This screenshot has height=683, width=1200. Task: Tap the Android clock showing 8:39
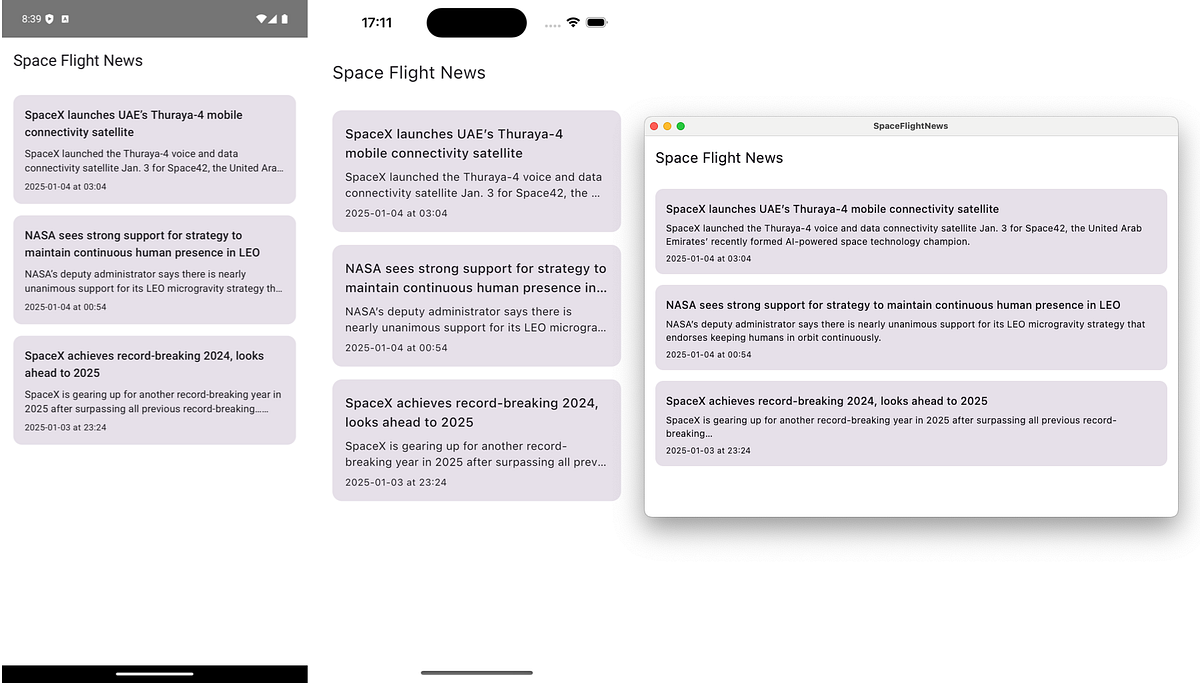(32, 22)
